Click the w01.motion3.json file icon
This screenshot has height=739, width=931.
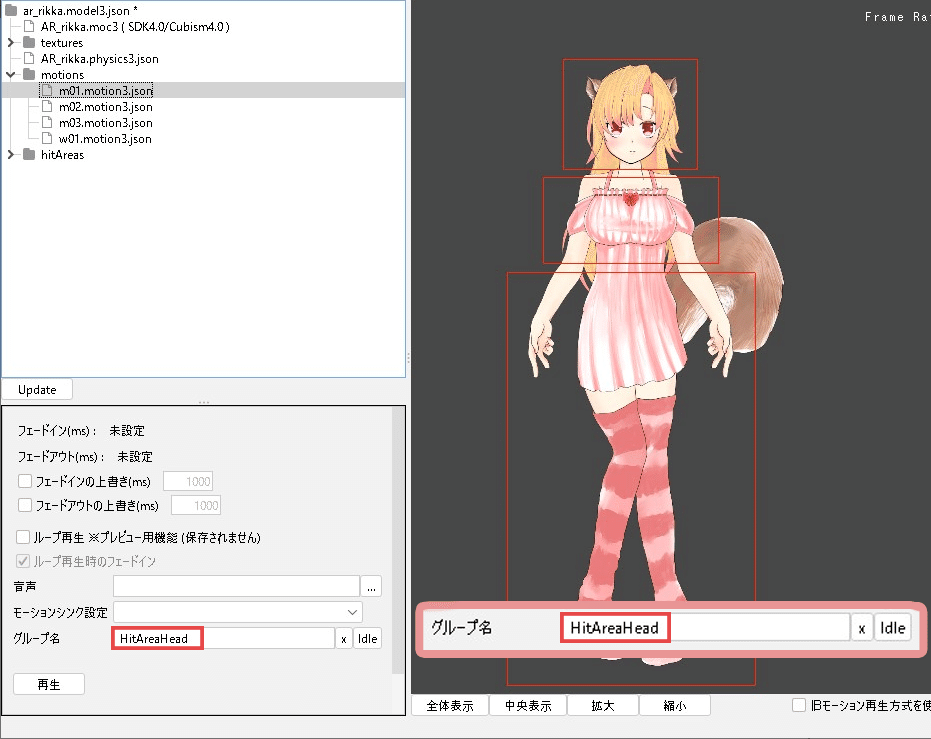coord(47,138)
